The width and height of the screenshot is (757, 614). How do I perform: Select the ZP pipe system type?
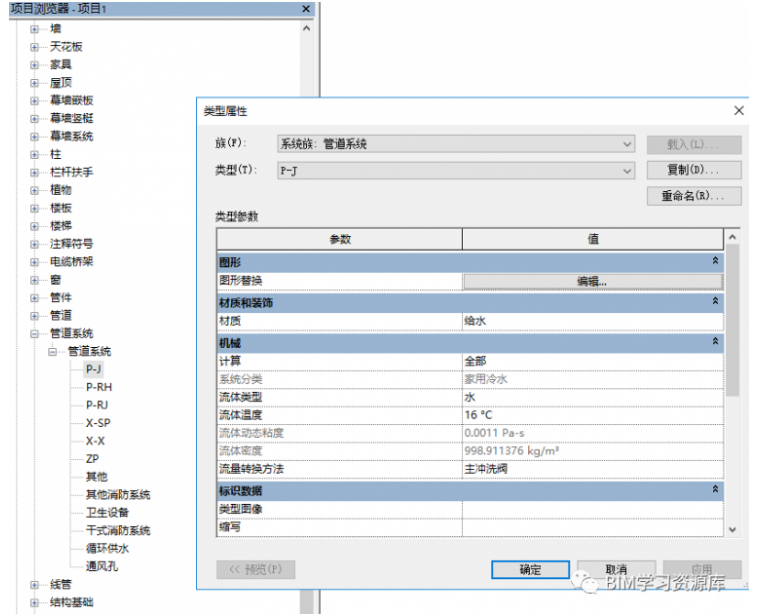[x=92, y=459]
